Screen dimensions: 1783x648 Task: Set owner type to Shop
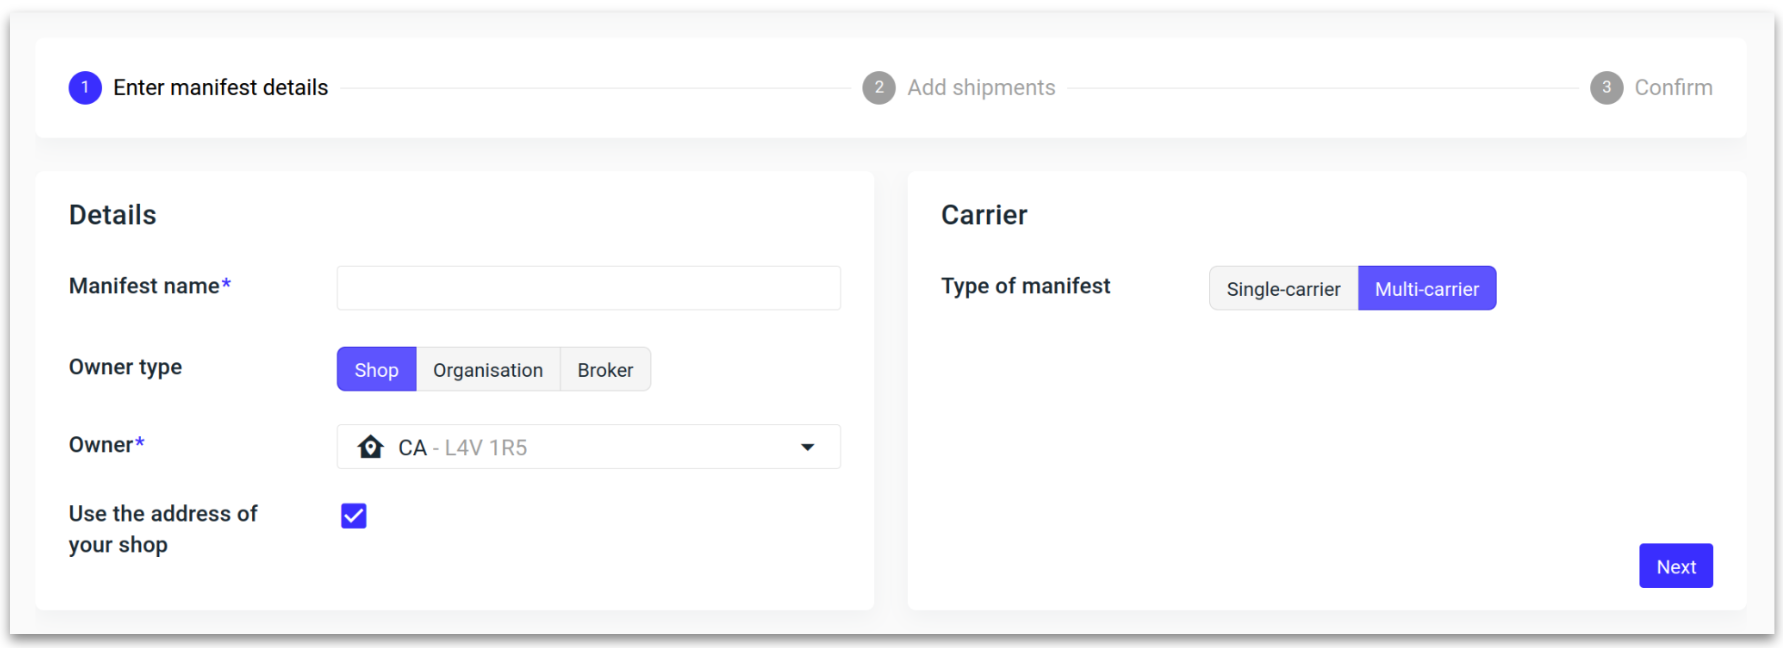tap(376, 370)
